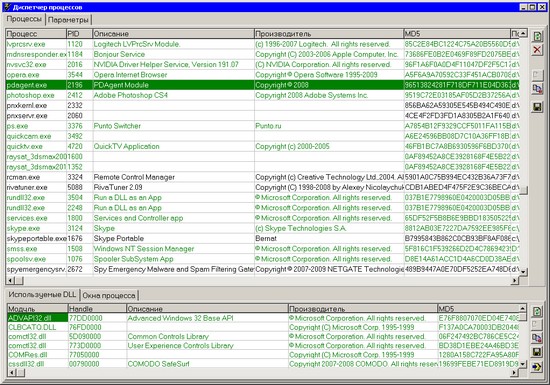Click the app icon in the title bar
The image size is (550, 385).
click(x=7, y=7)
